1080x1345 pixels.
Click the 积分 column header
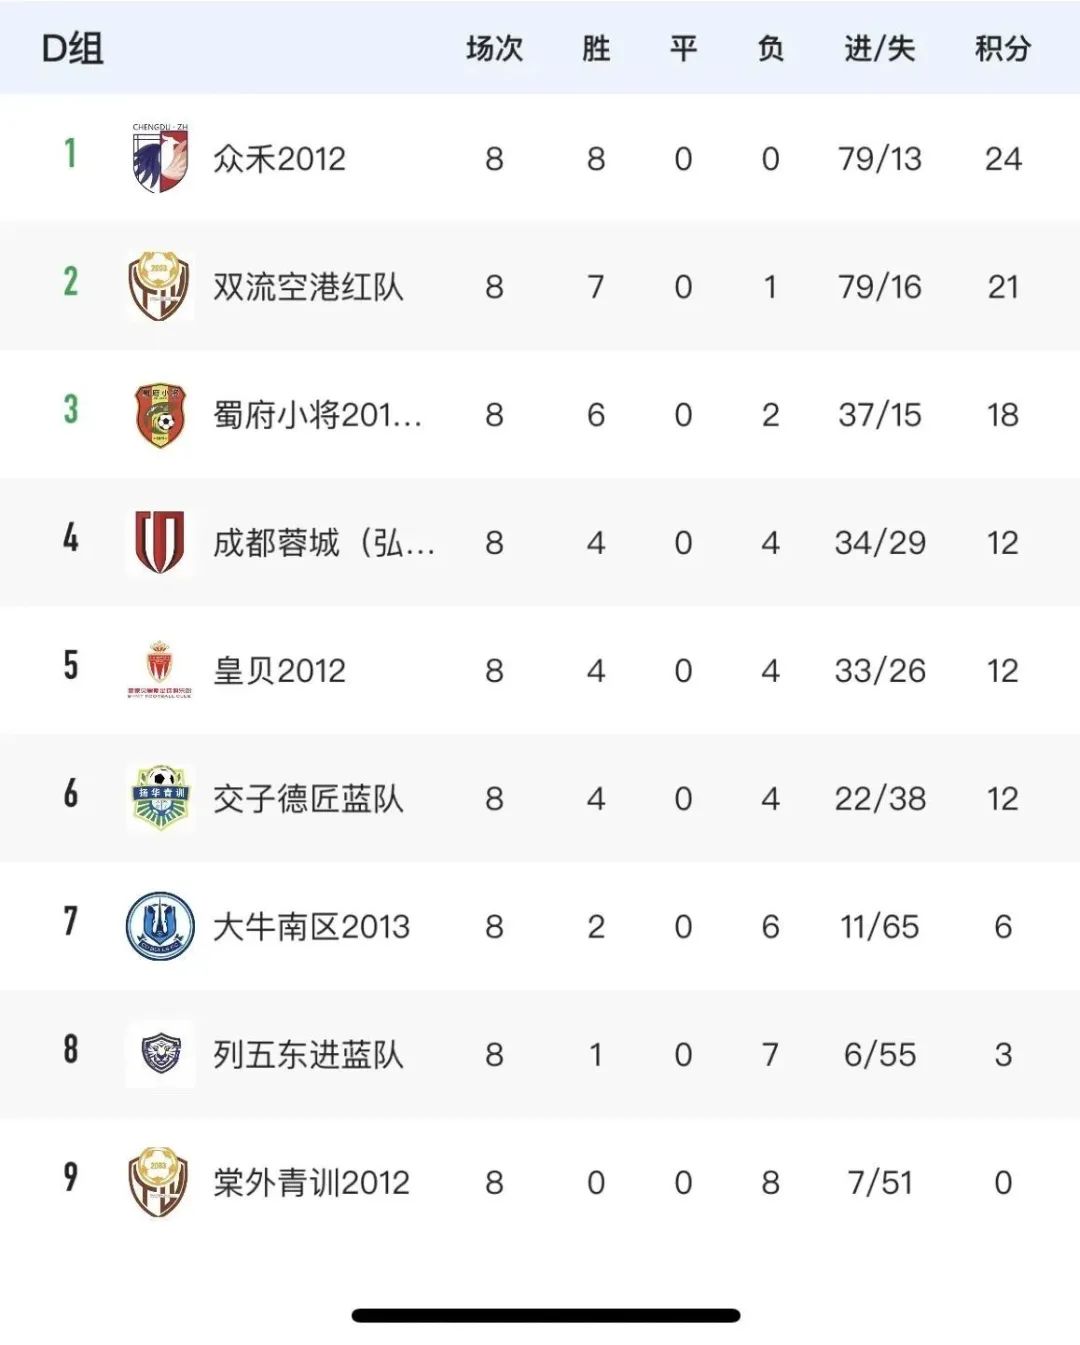(x=1002, y=49)
